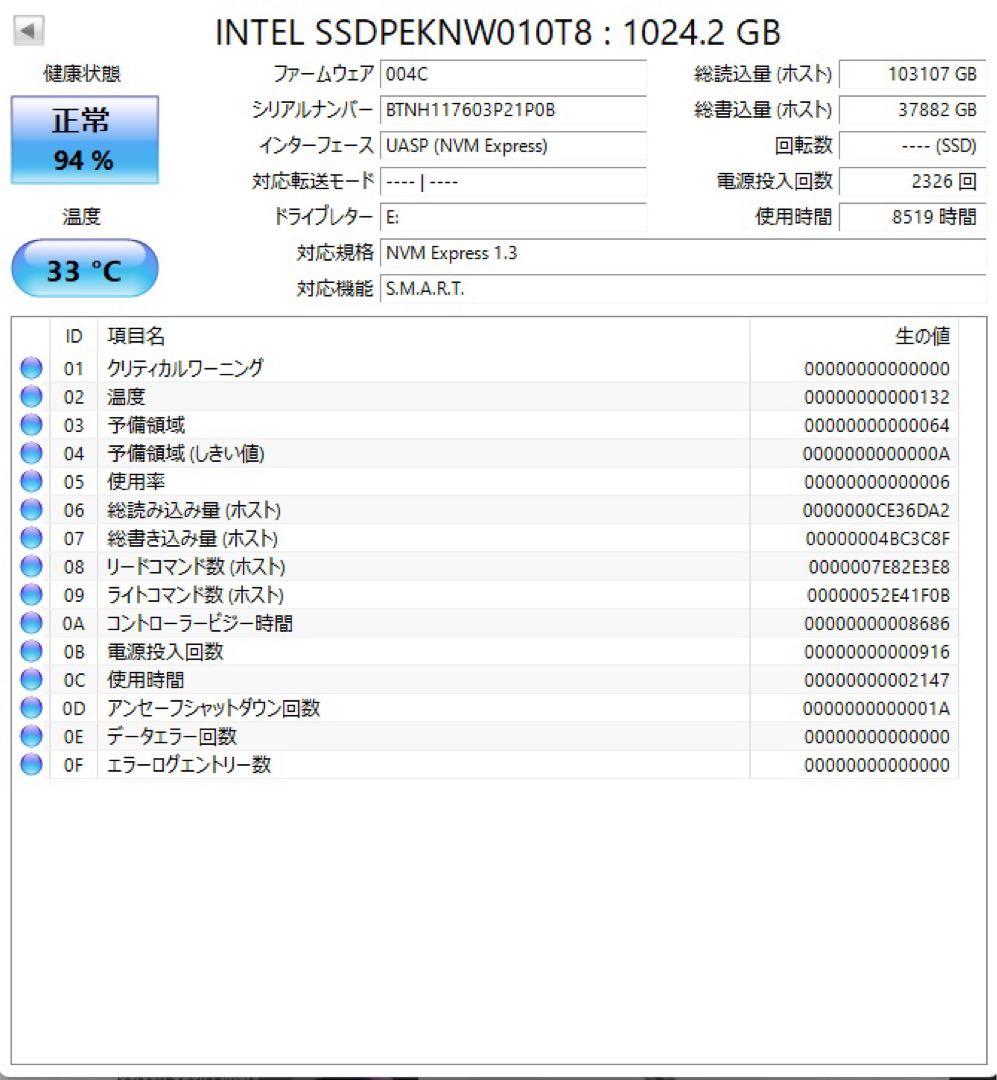Click the ID 0C cell
Screen dimensions: 997x1080
(74, 681)
